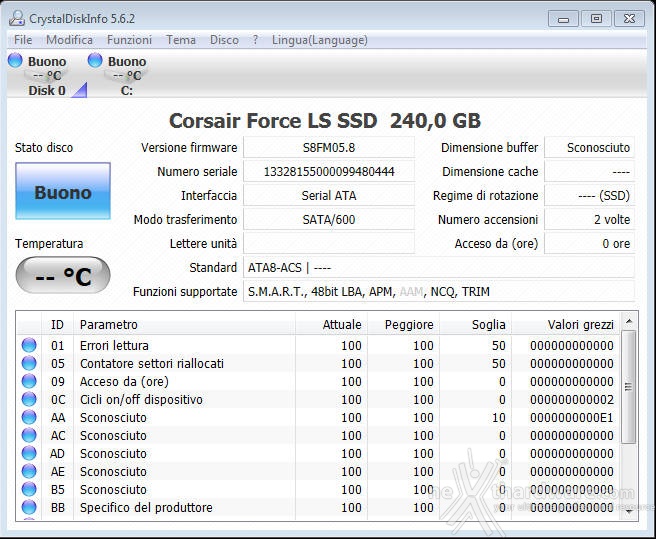Screen dimensions: 656x539
Task: Open the File menu
Action: click(x=23, y=40)
